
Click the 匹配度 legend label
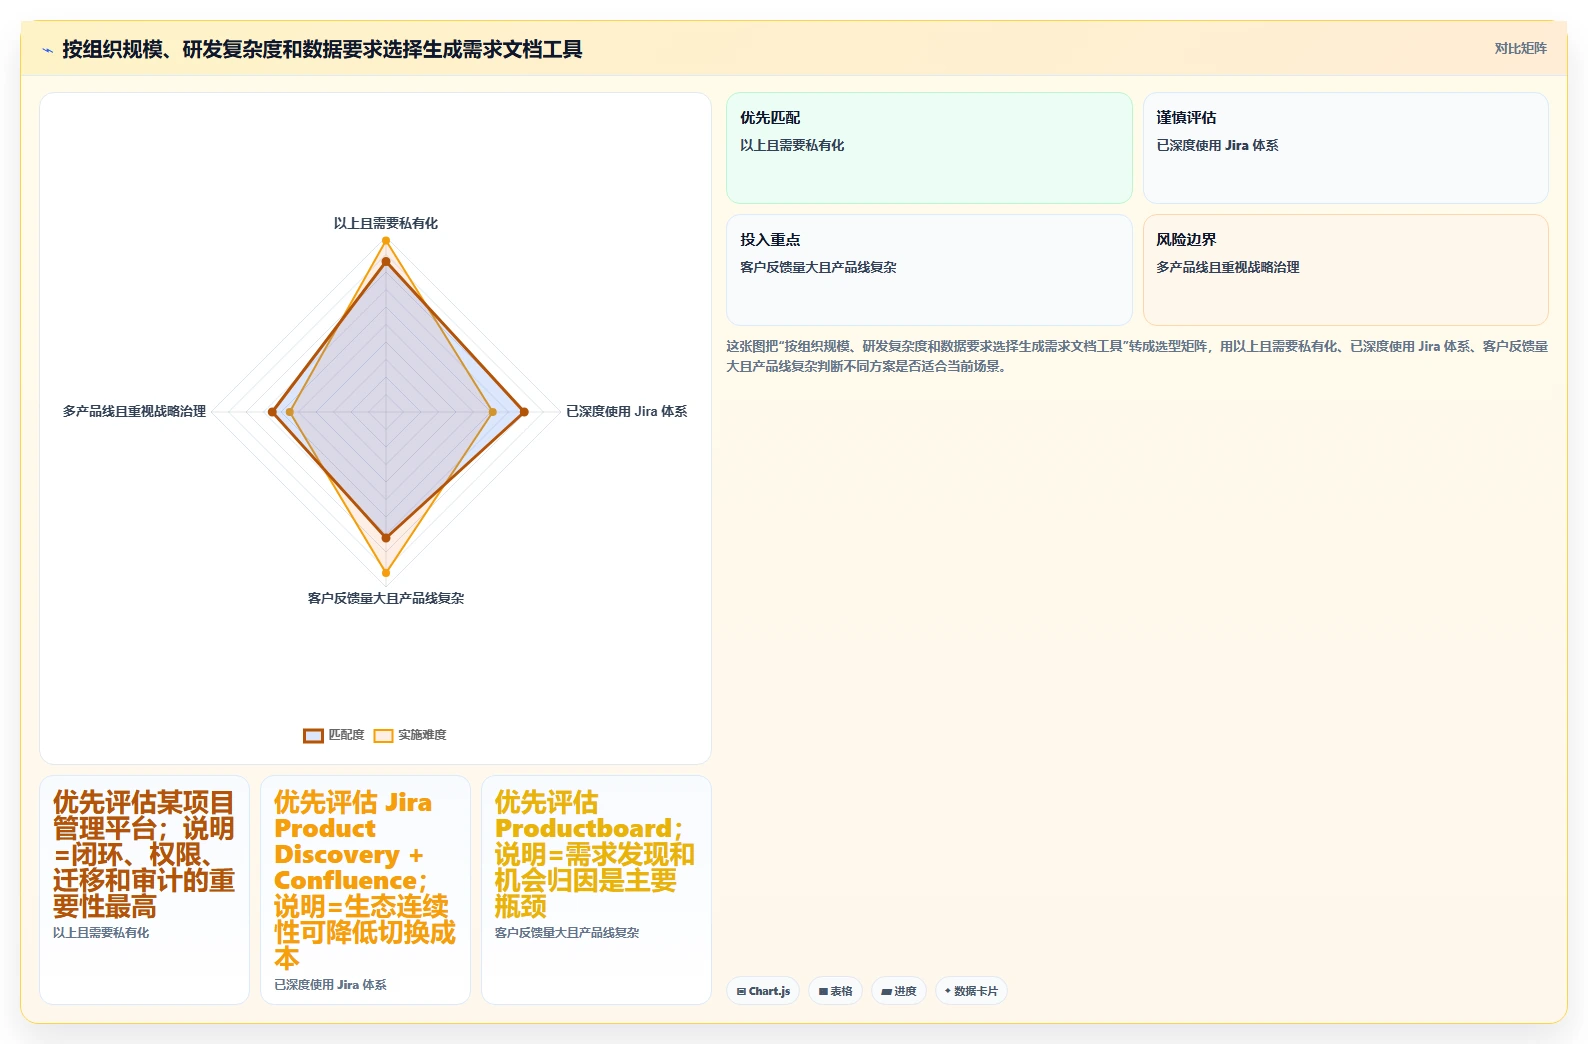click(346, 735)
